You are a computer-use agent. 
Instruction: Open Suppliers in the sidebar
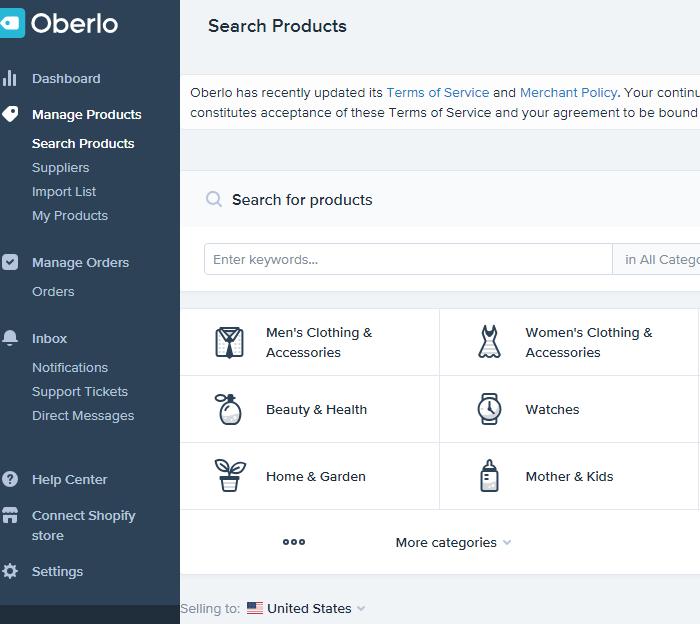(60, 167)
